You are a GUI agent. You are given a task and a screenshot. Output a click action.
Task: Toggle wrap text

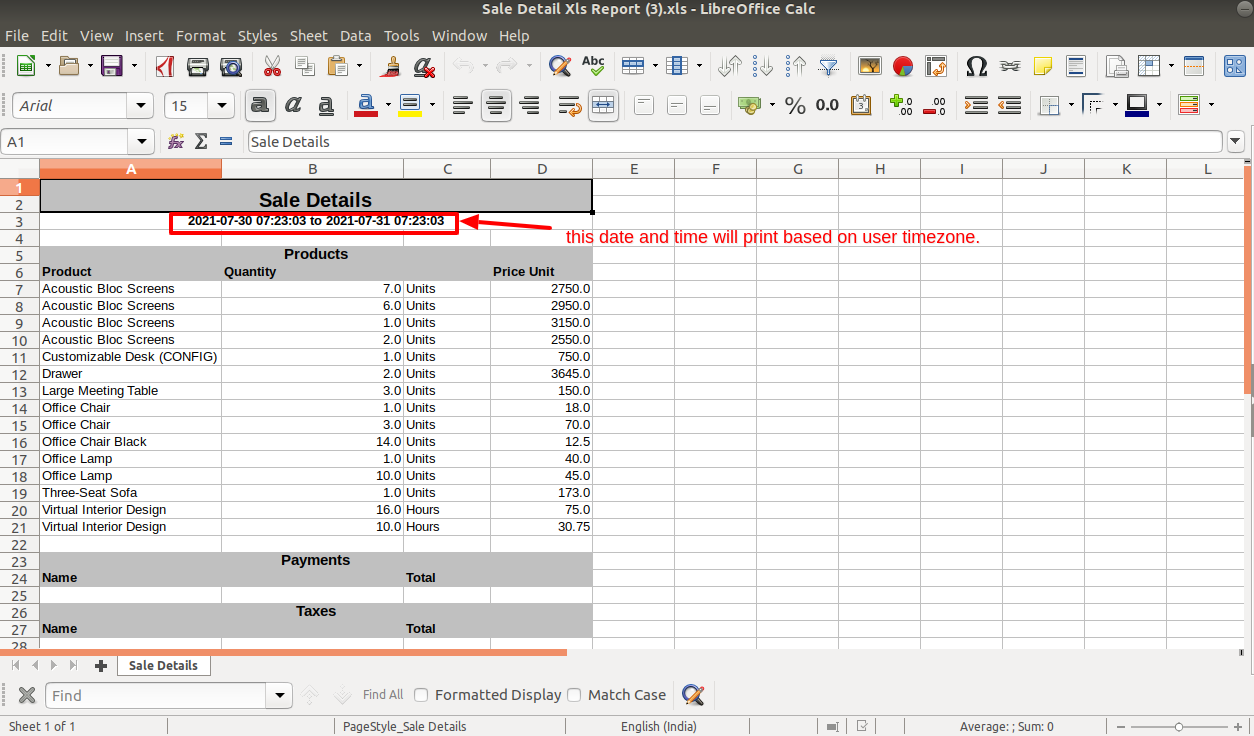[x=570, y=105]
